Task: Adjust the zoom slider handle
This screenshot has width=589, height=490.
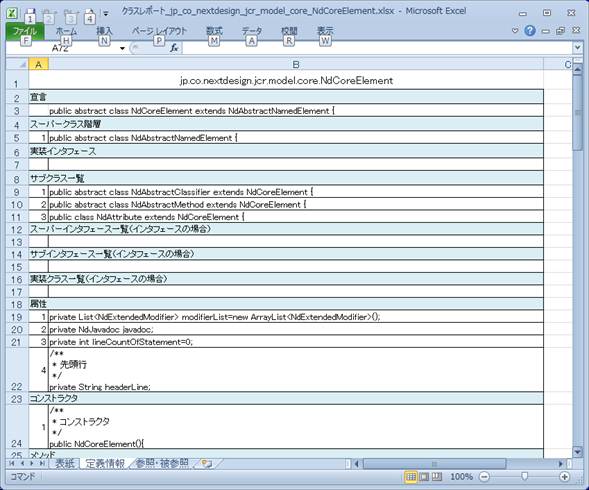Action: [524, 477]
